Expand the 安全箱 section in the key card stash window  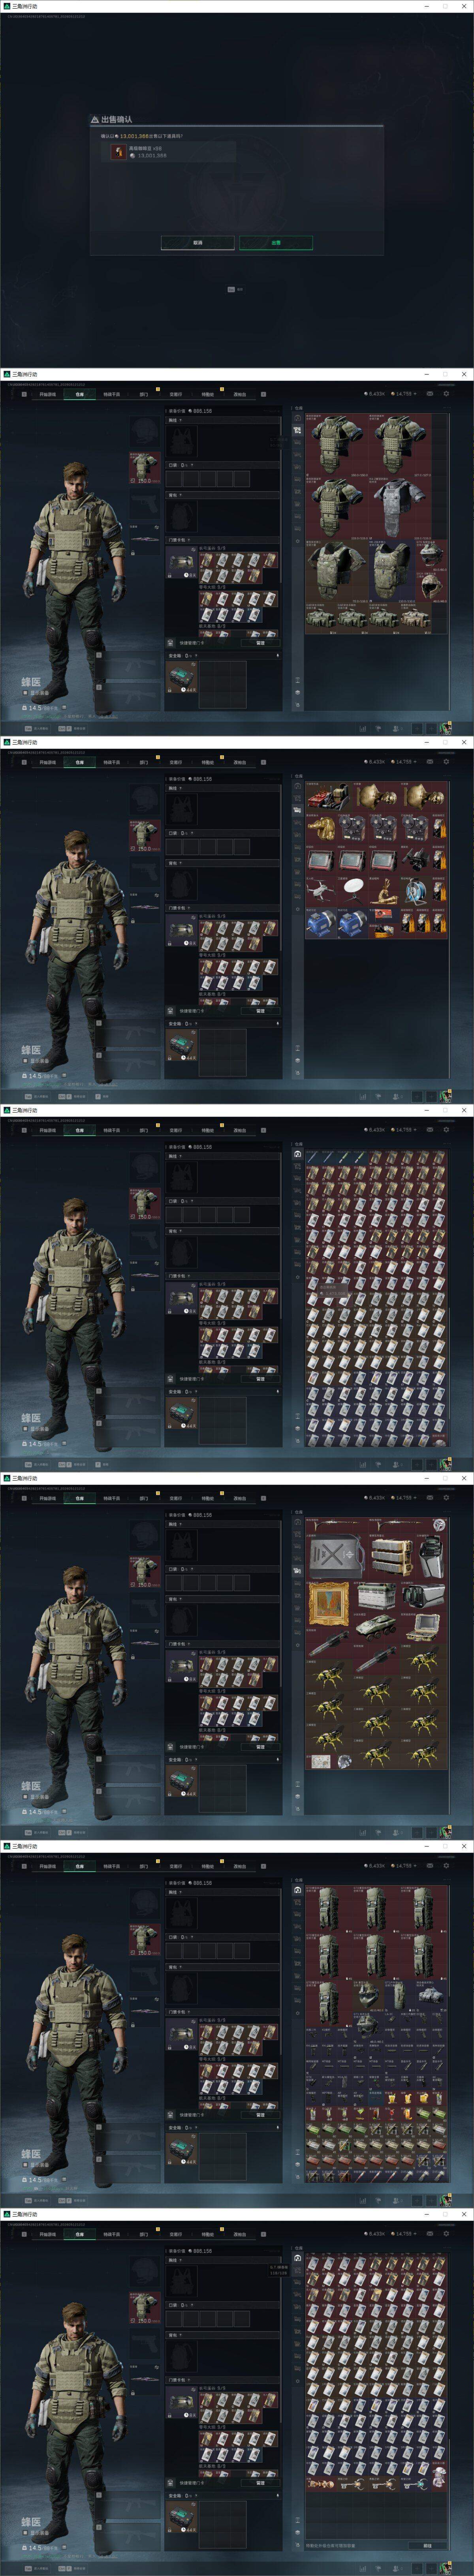pos(223,1391)
